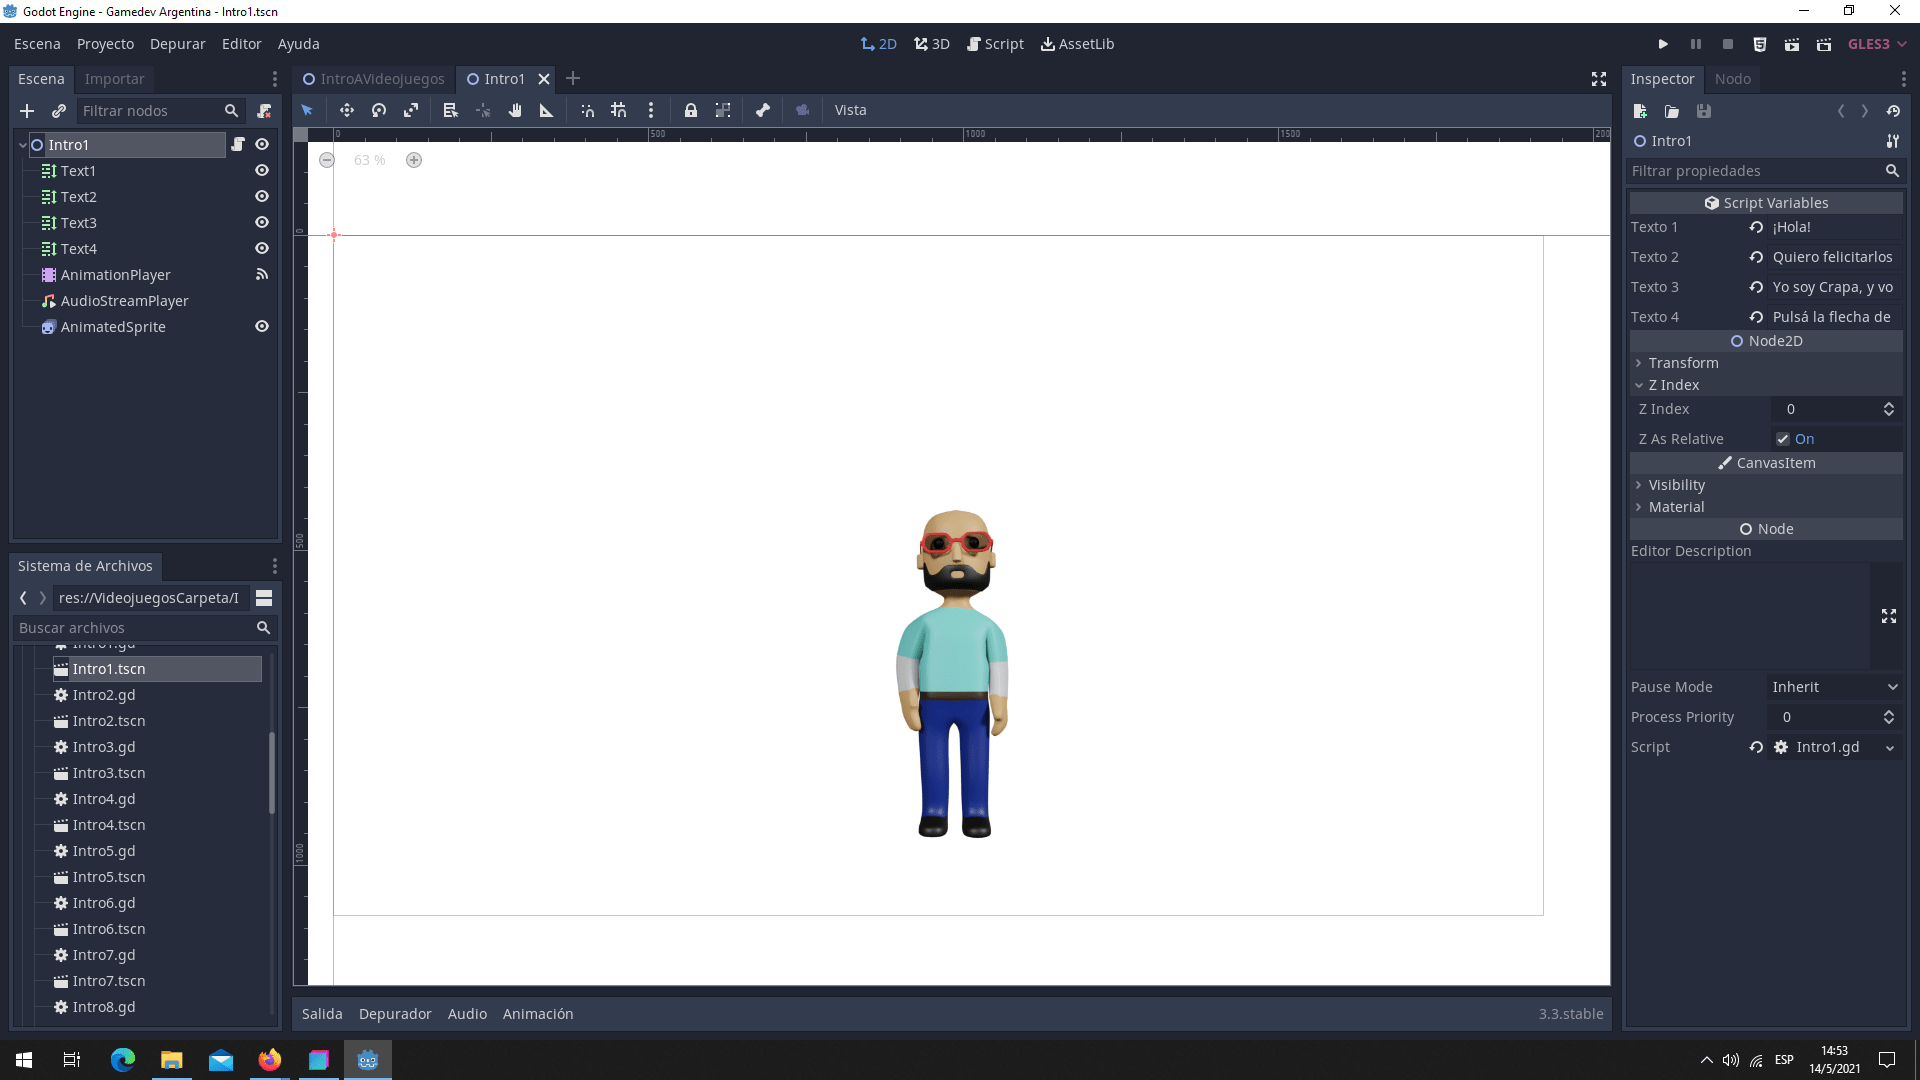1920x1080 pixels.
Task: Activate the Move Mode tool
Action: point(346,110)
